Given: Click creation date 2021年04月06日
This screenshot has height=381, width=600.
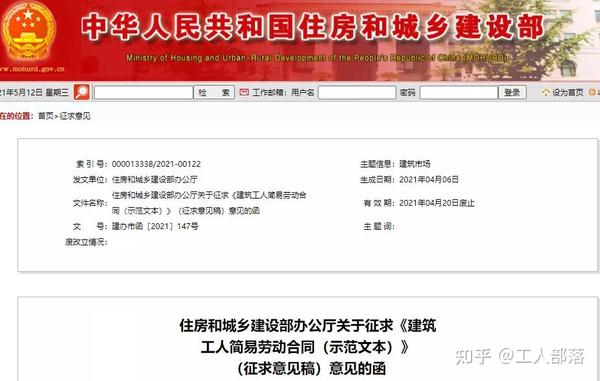Looking at the screenshot, I should click(429, 179).
